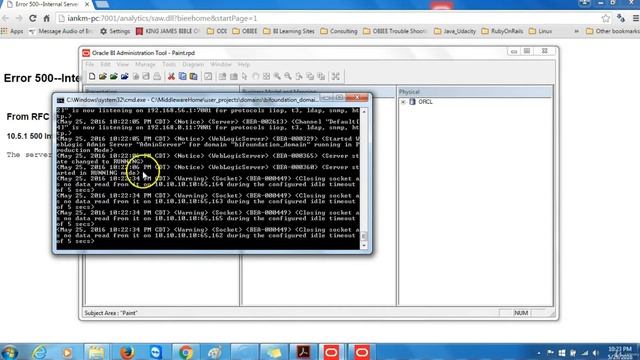Image resolution: width=640 pixels, height=360 pixels.
Task: Open the Linux bookmarks folder
Action: (x=540, y=31)
